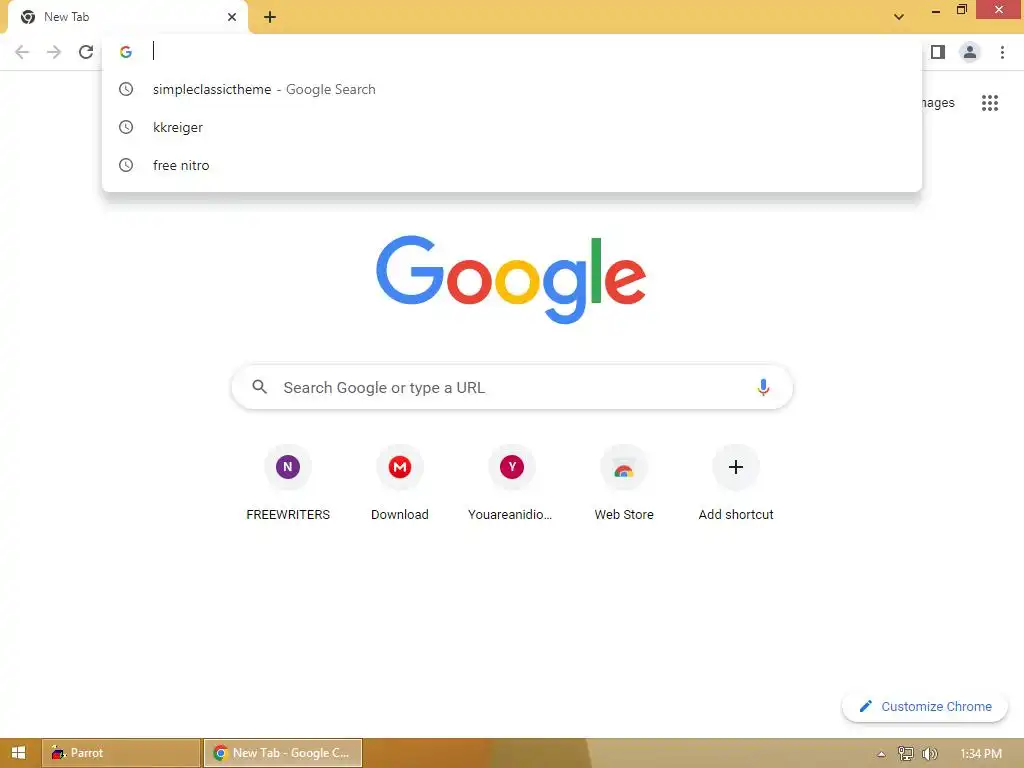Choose the free nitro suggestion

512,165
